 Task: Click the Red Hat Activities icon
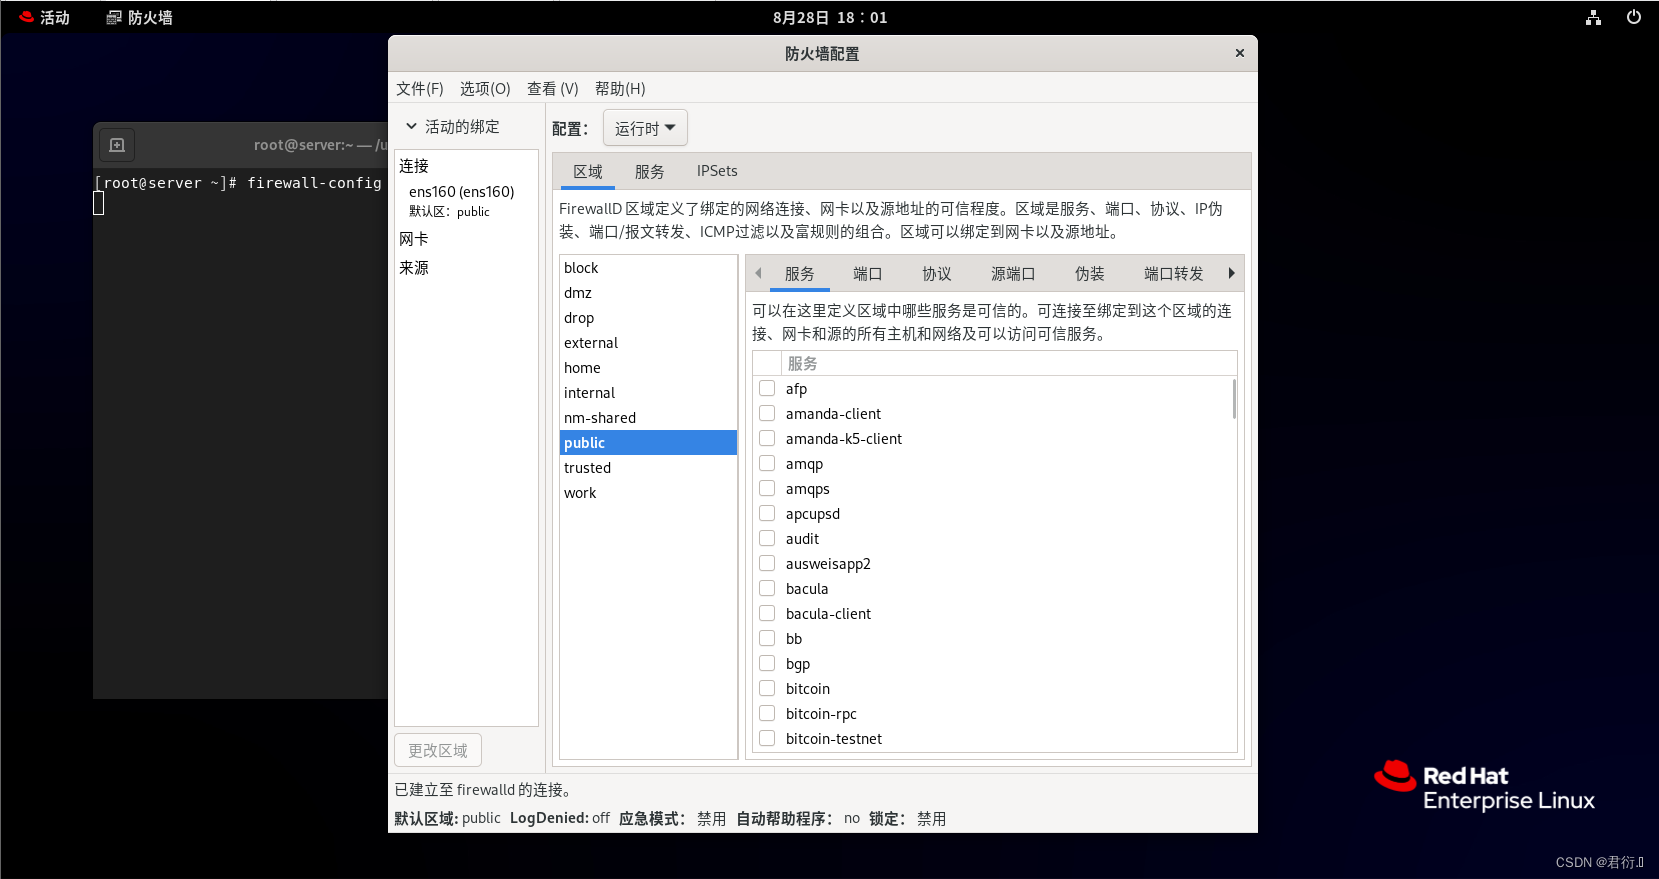(x=27, y=17)
